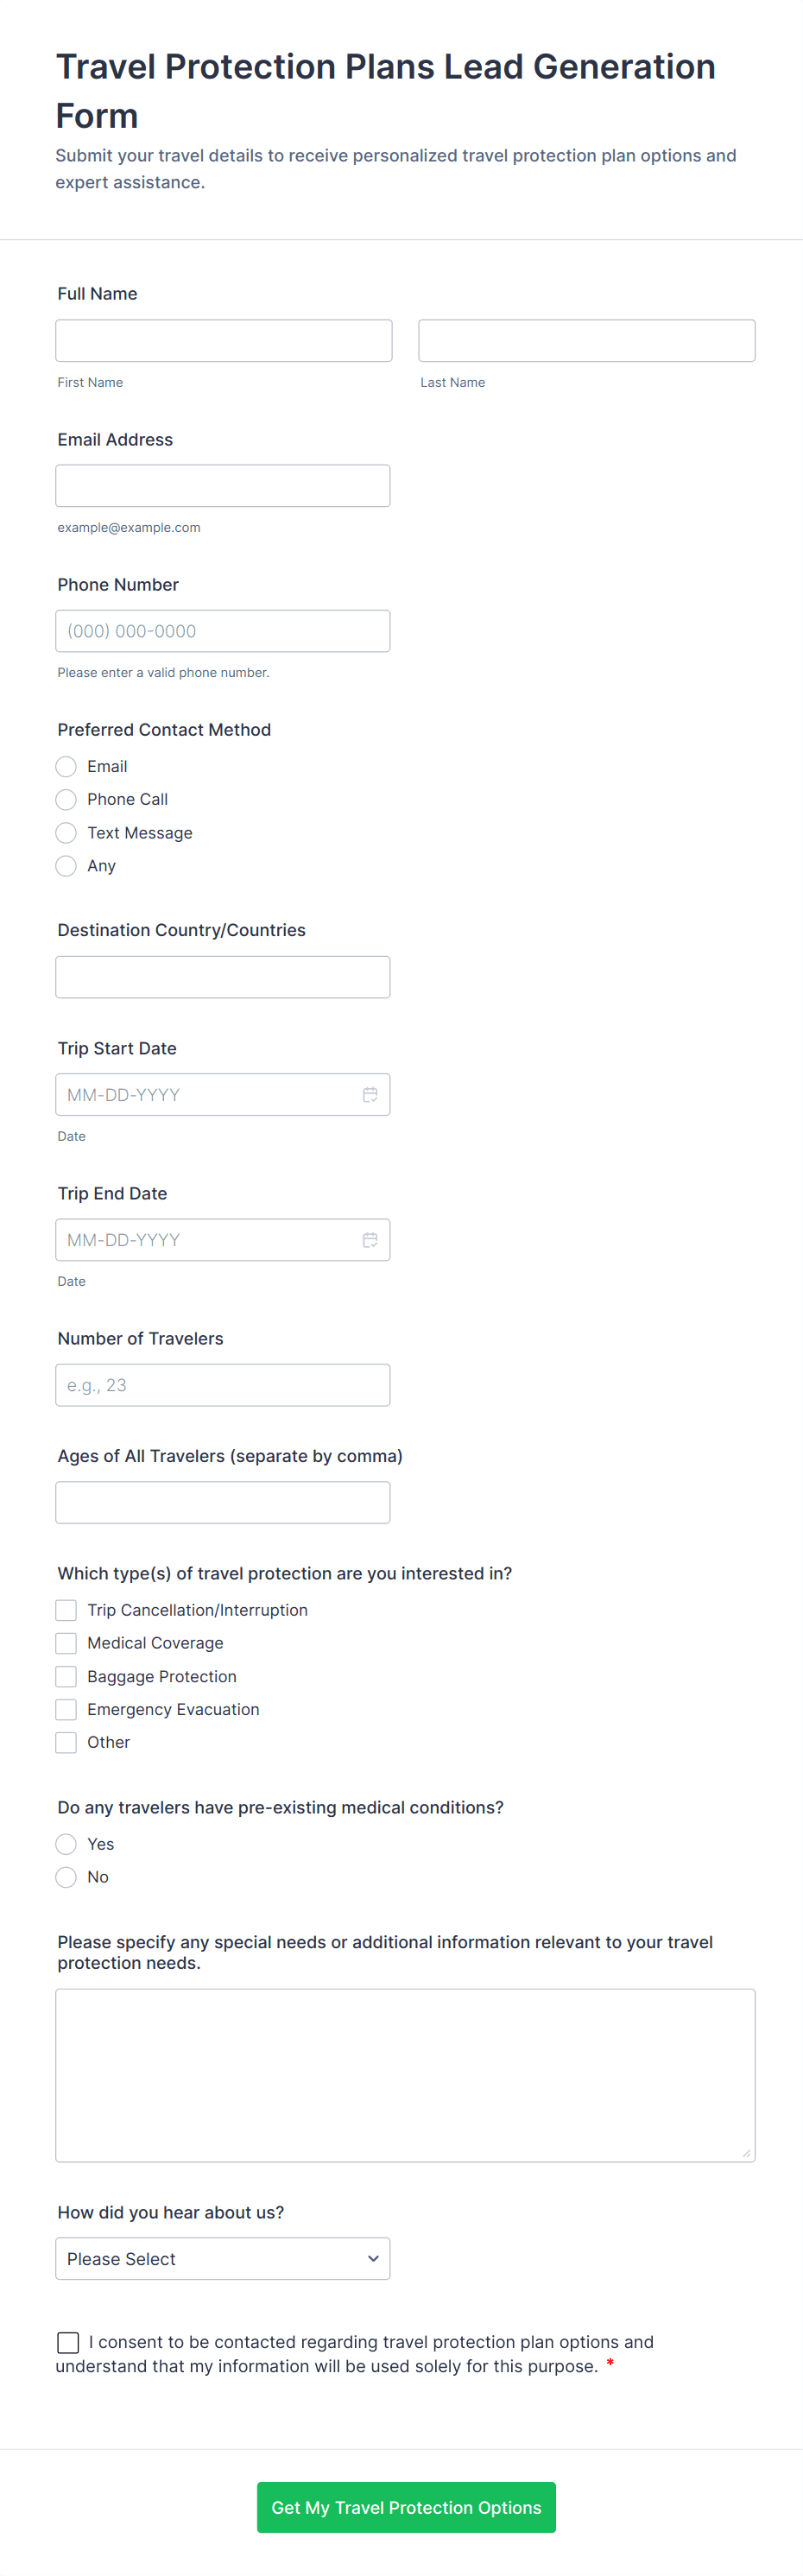Click the Email Address field
Image resolution: width=803 pixels, height=2576 pixels.
click(222, 486)
